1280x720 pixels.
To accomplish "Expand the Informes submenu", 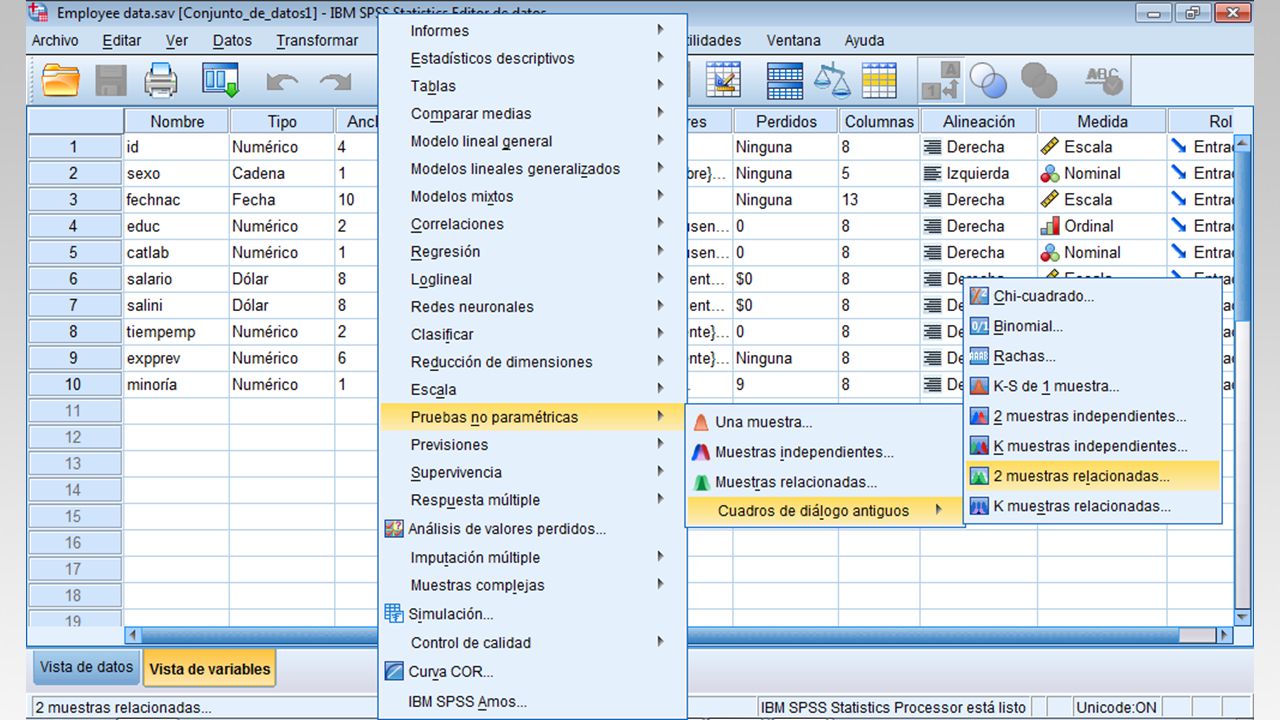I will click(532, 31).
